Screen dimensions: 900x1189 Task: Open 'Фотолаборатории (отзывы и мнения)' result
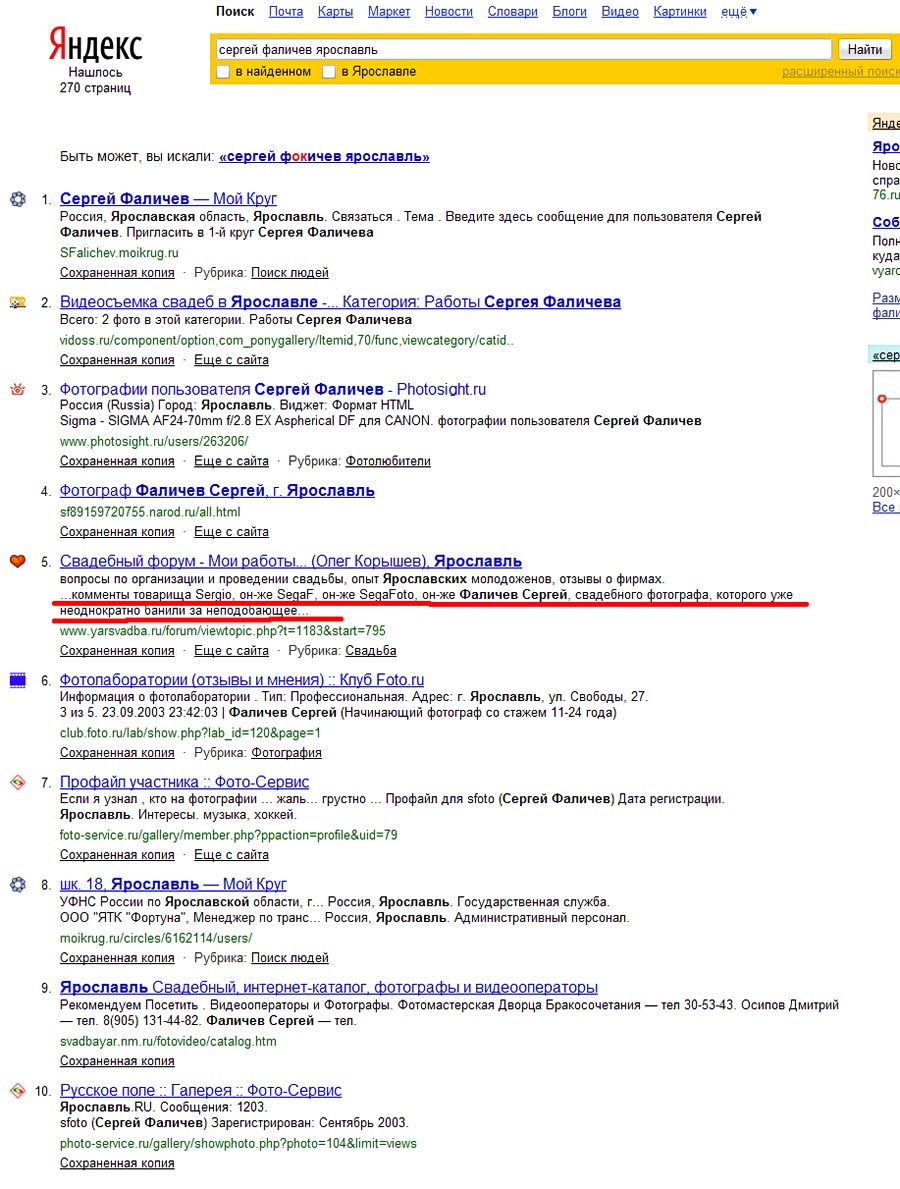(x=242, y=679)
